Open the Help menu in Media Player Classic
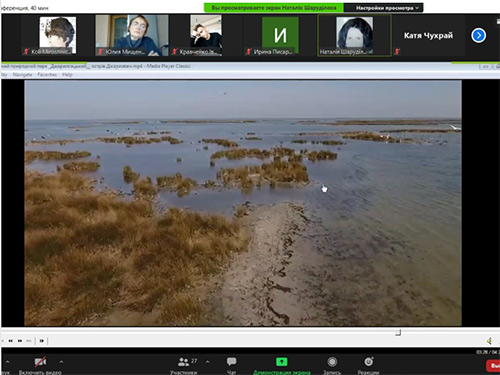Screen dimensions: 500x375 pyautogui.click(x=67, y=75)
